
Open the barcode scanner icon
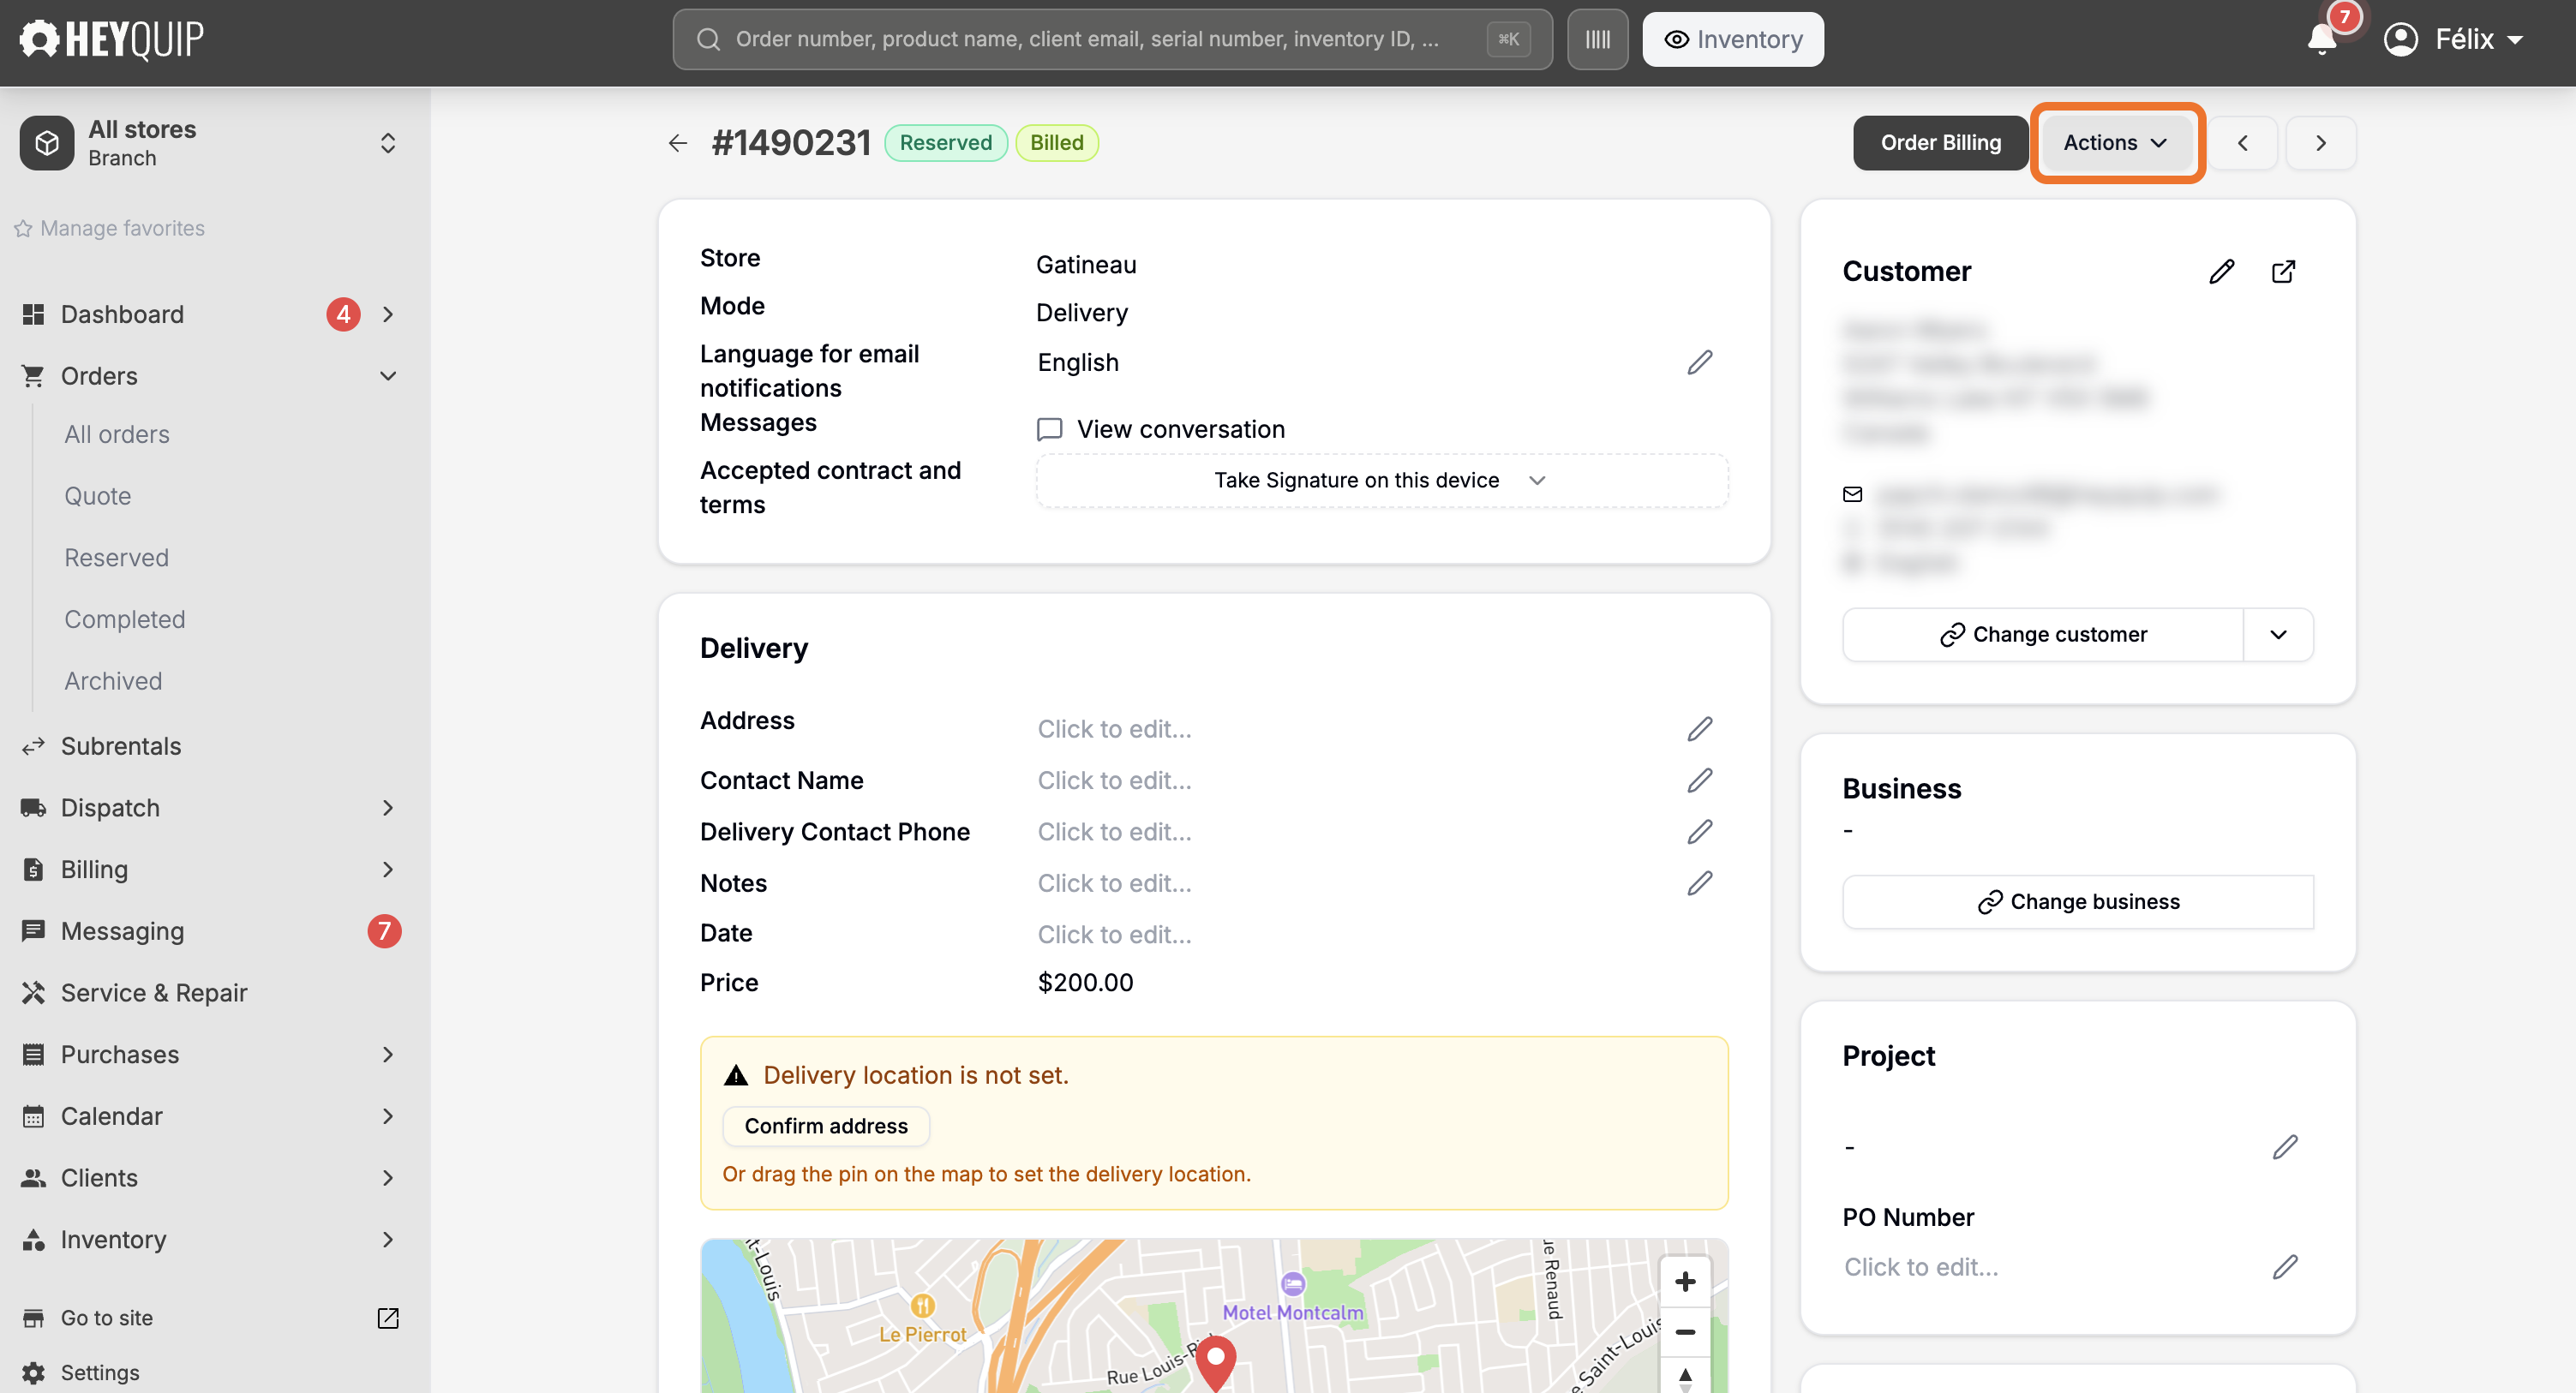click(x=1597, y=39)
